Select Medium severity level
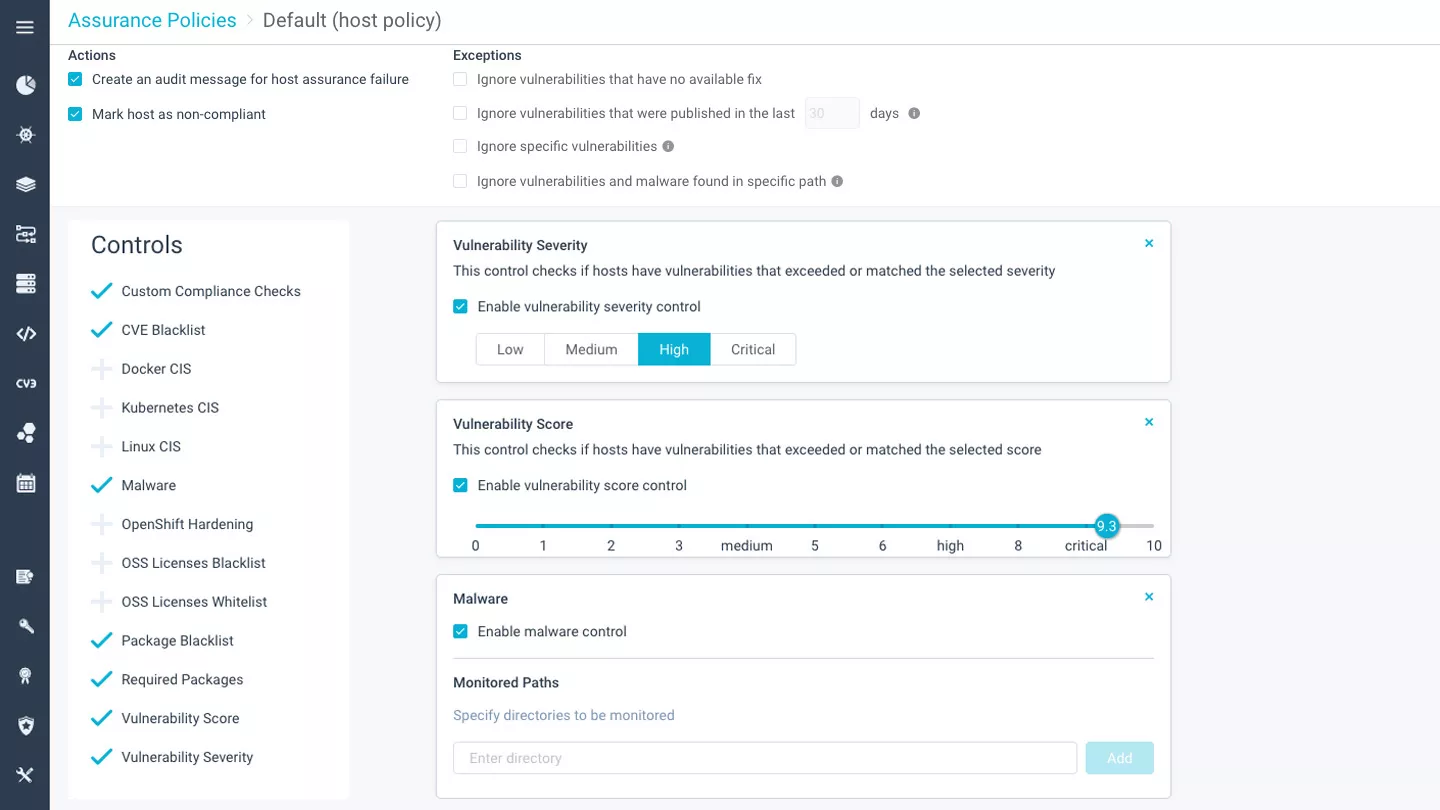The height and width of the screenshot is (810, 1440). [591, 349]
